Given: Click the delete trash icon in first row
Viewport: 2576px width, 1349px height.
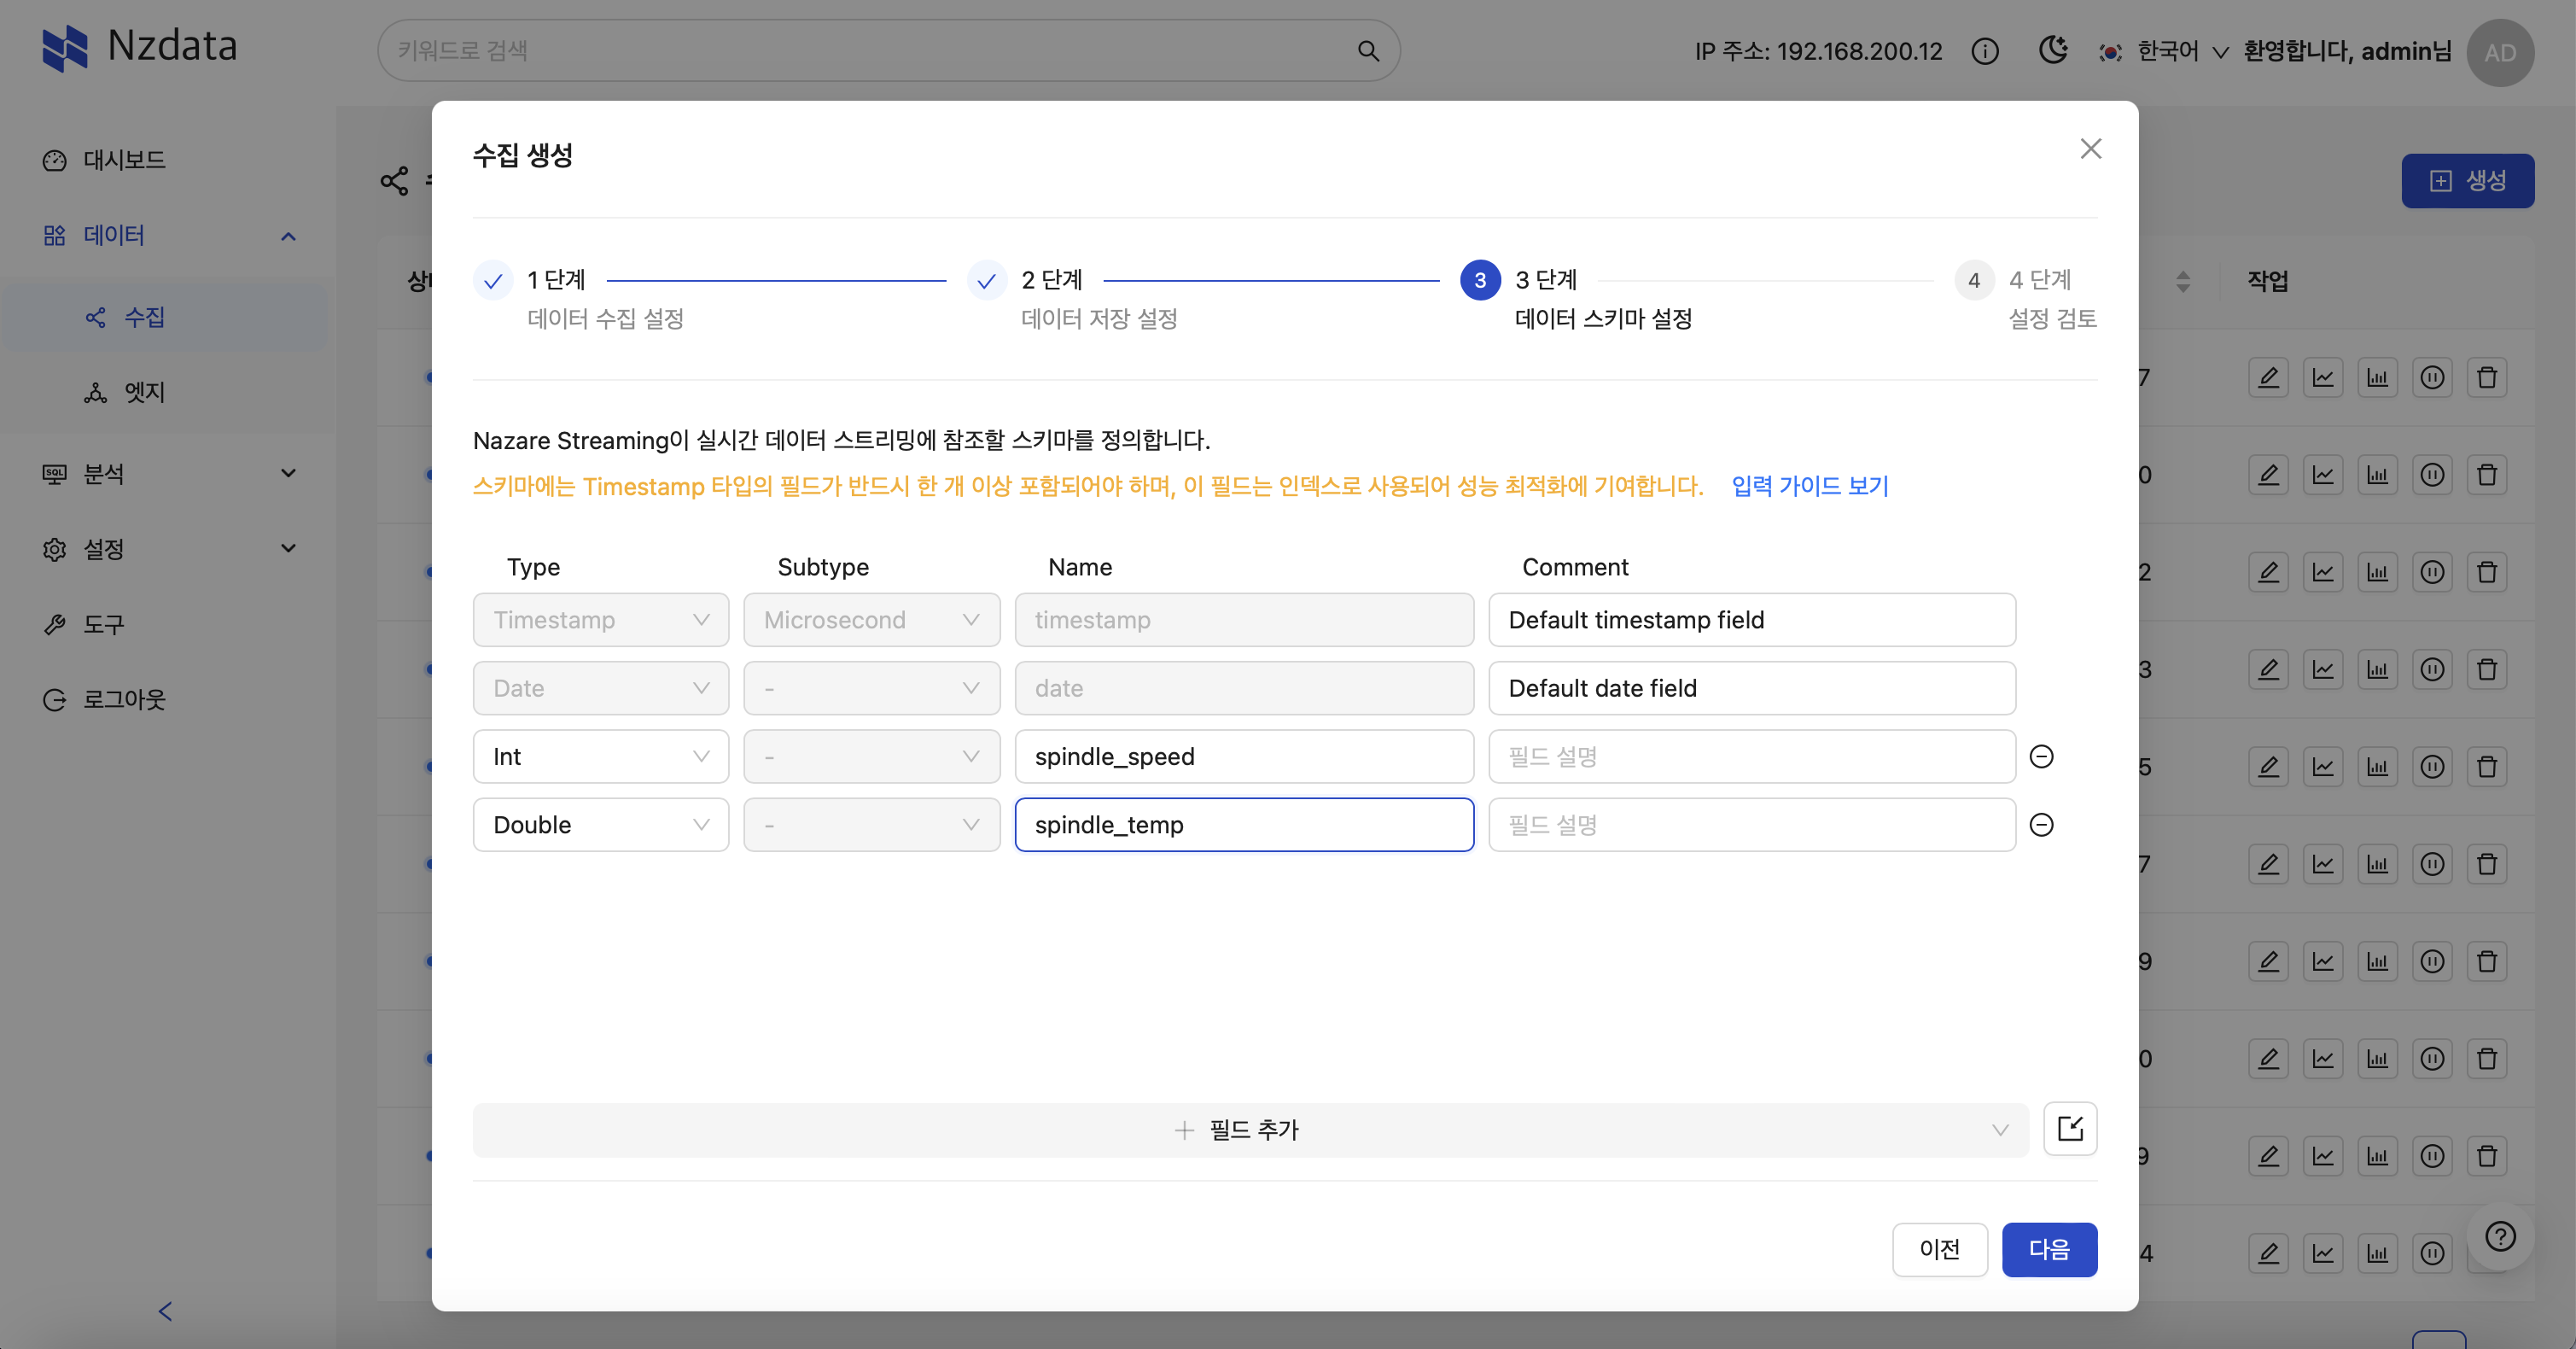Looking at the screenshot, I should click(2487, 378).
